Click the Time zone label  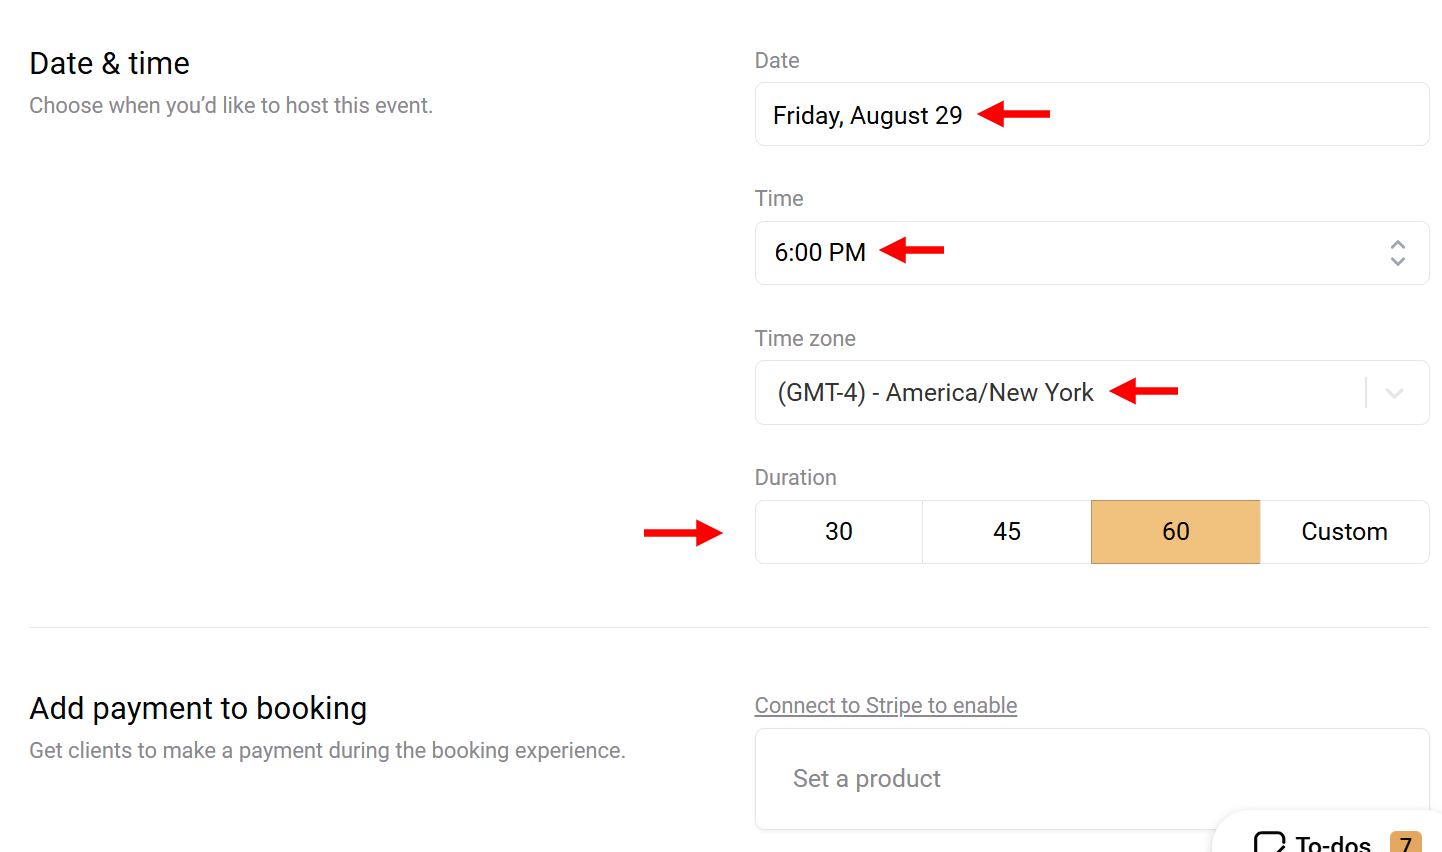(805, 338)
